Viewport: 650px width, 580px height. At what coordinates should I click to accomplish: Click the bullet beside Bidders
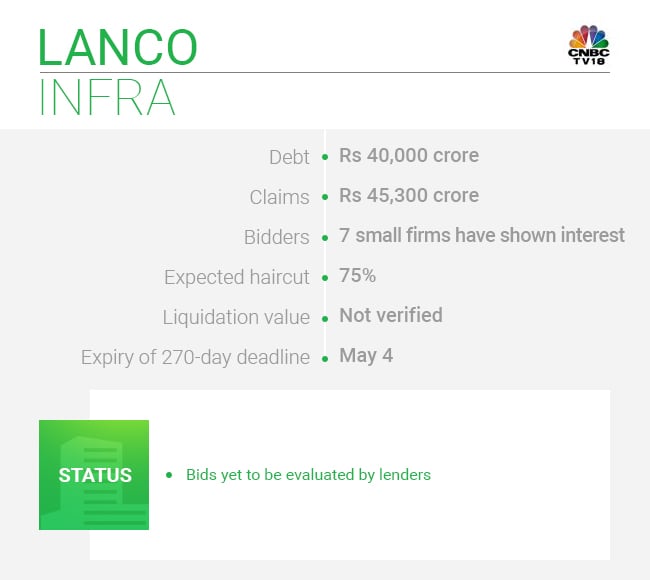(x=325, y=238)
